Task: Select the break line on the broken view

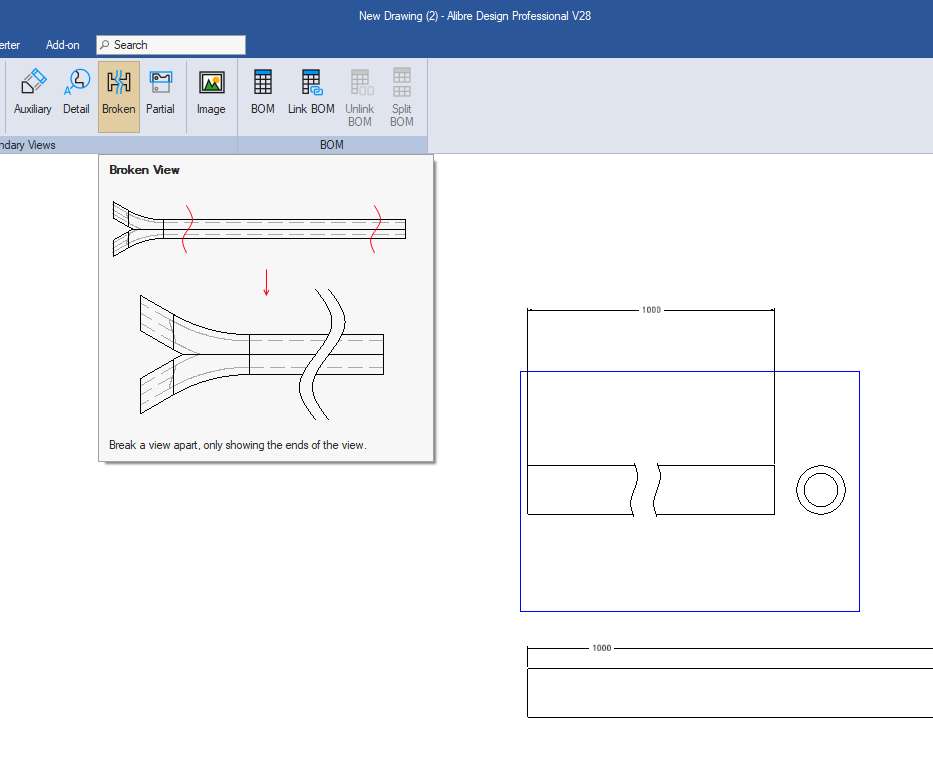Action: (x=646, y=490)
